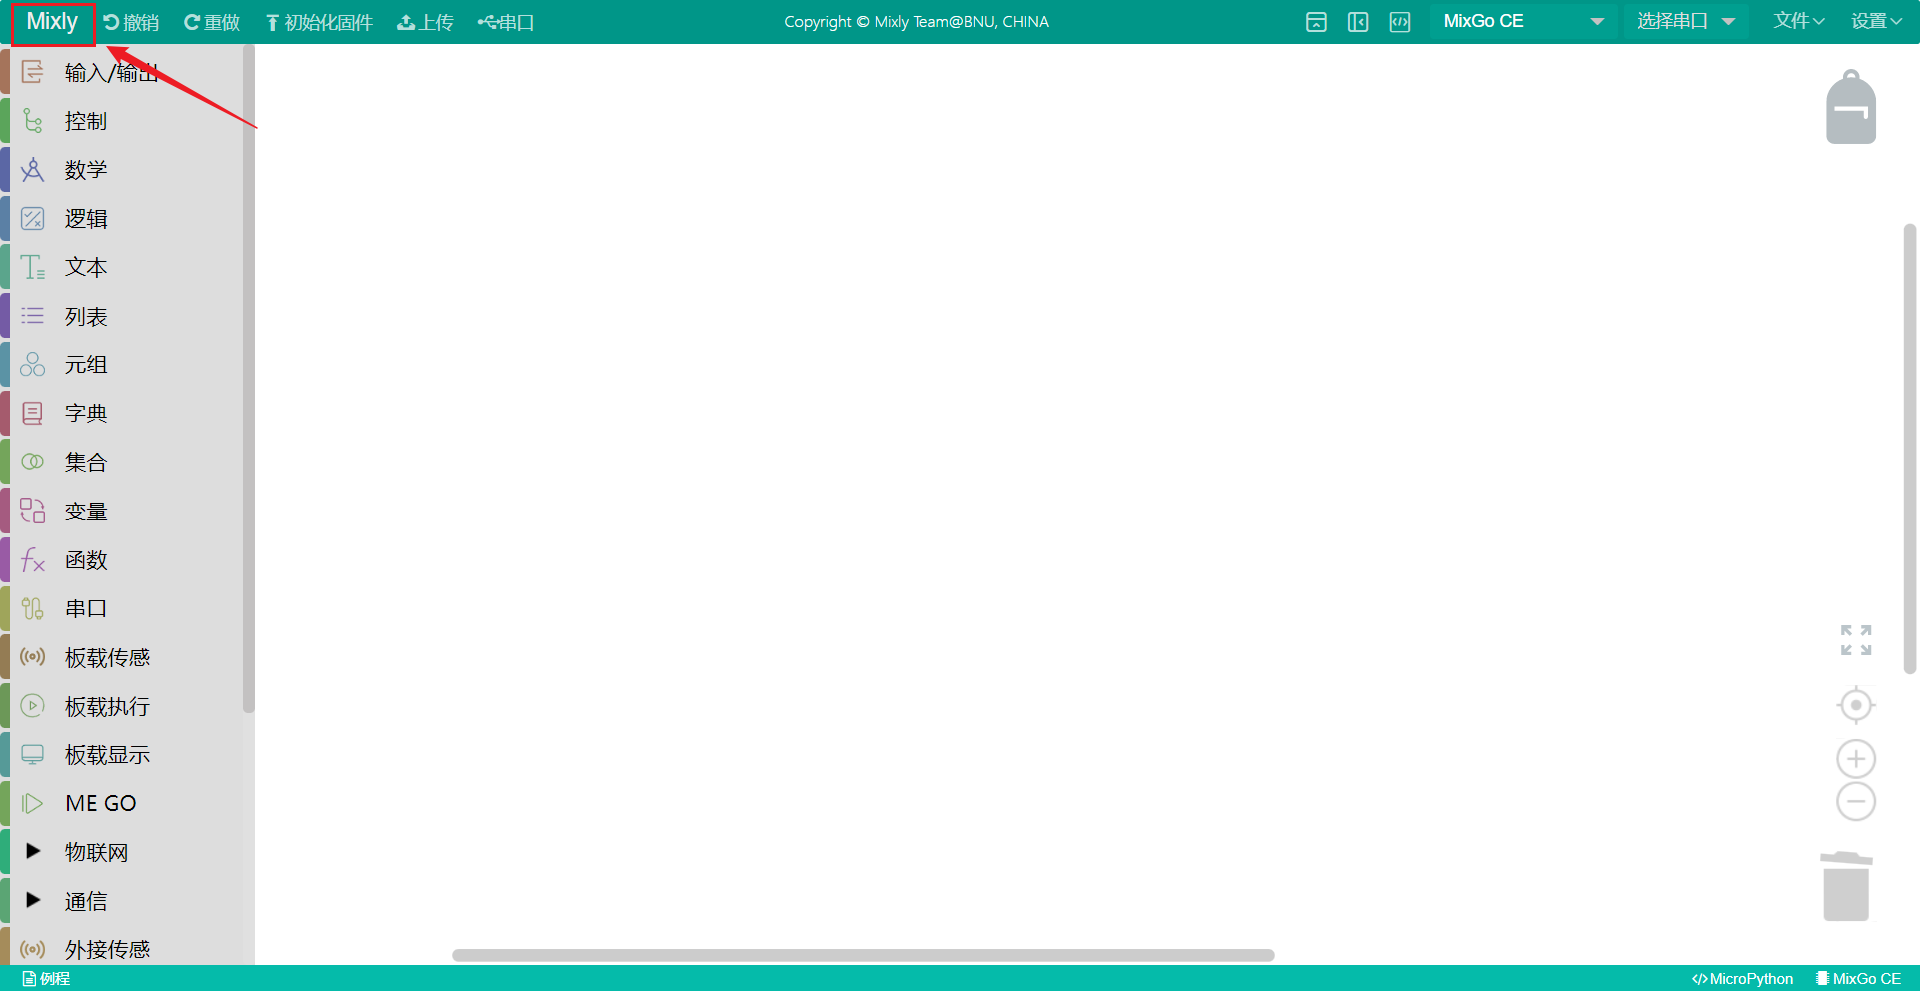
Task: Open the 设置 settings menu
Action: (x=1876, y=21)
